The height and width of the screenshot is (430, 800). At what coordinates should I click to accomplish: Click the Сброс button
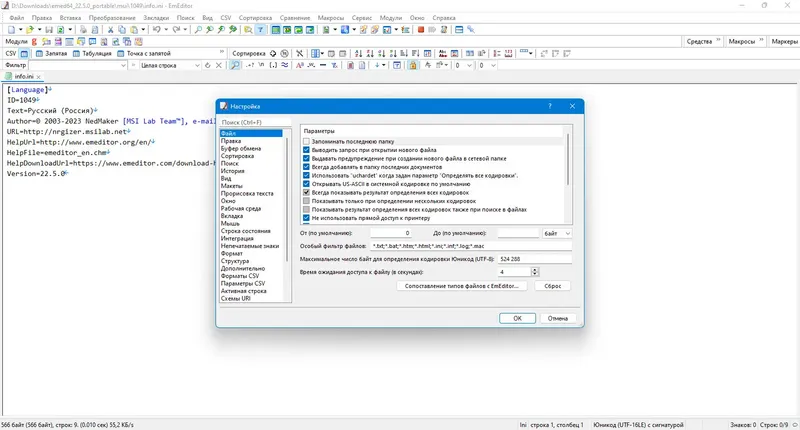pyautogui.click(x=553, y=286)
